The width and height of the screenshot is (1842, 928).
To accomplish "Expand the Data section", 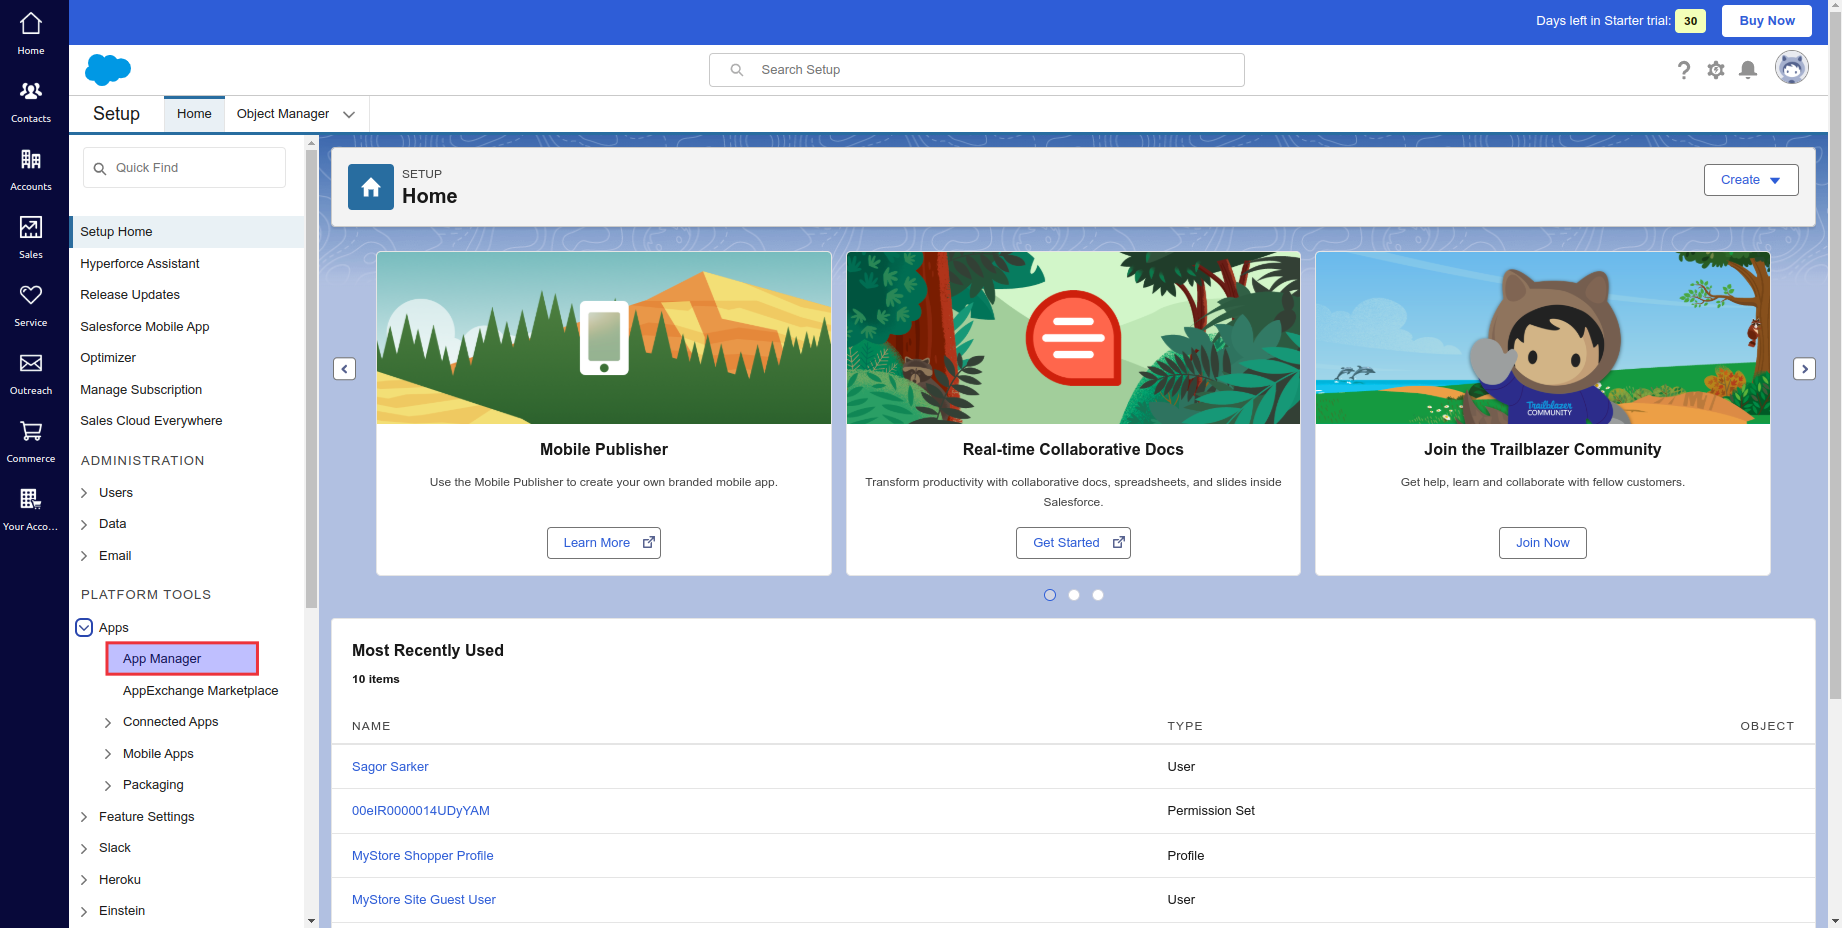I will pos(84,524).
